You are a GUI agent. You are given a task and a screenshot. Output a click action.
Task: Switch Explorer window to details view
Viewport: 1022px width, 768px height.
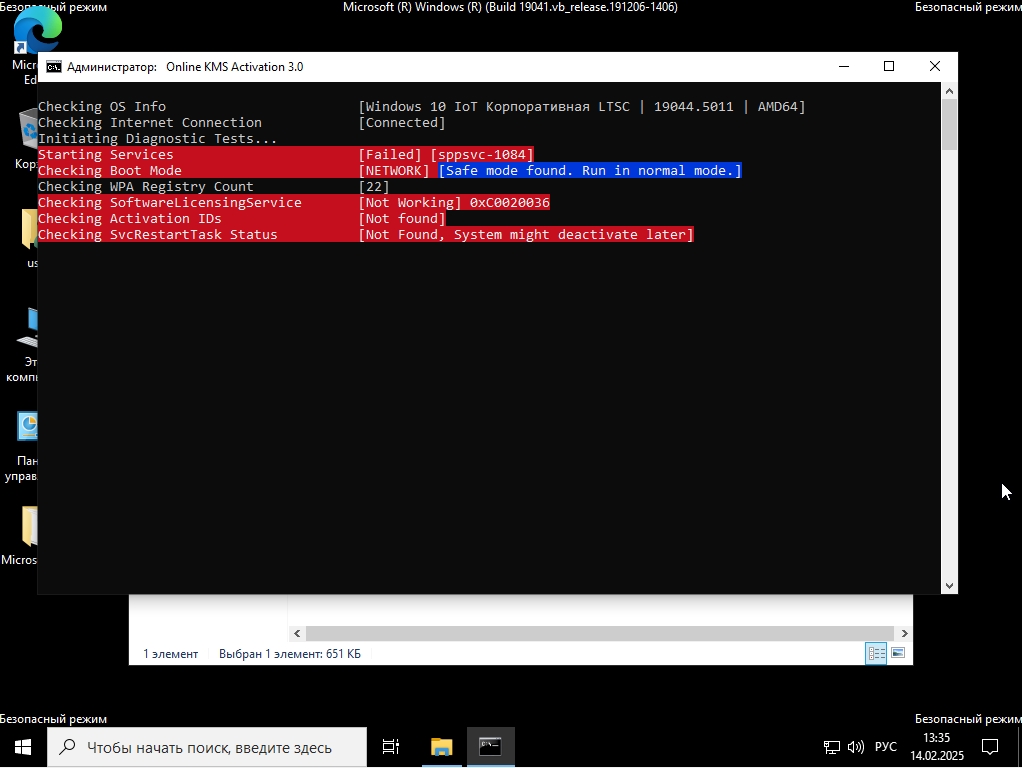coord(876,653)
